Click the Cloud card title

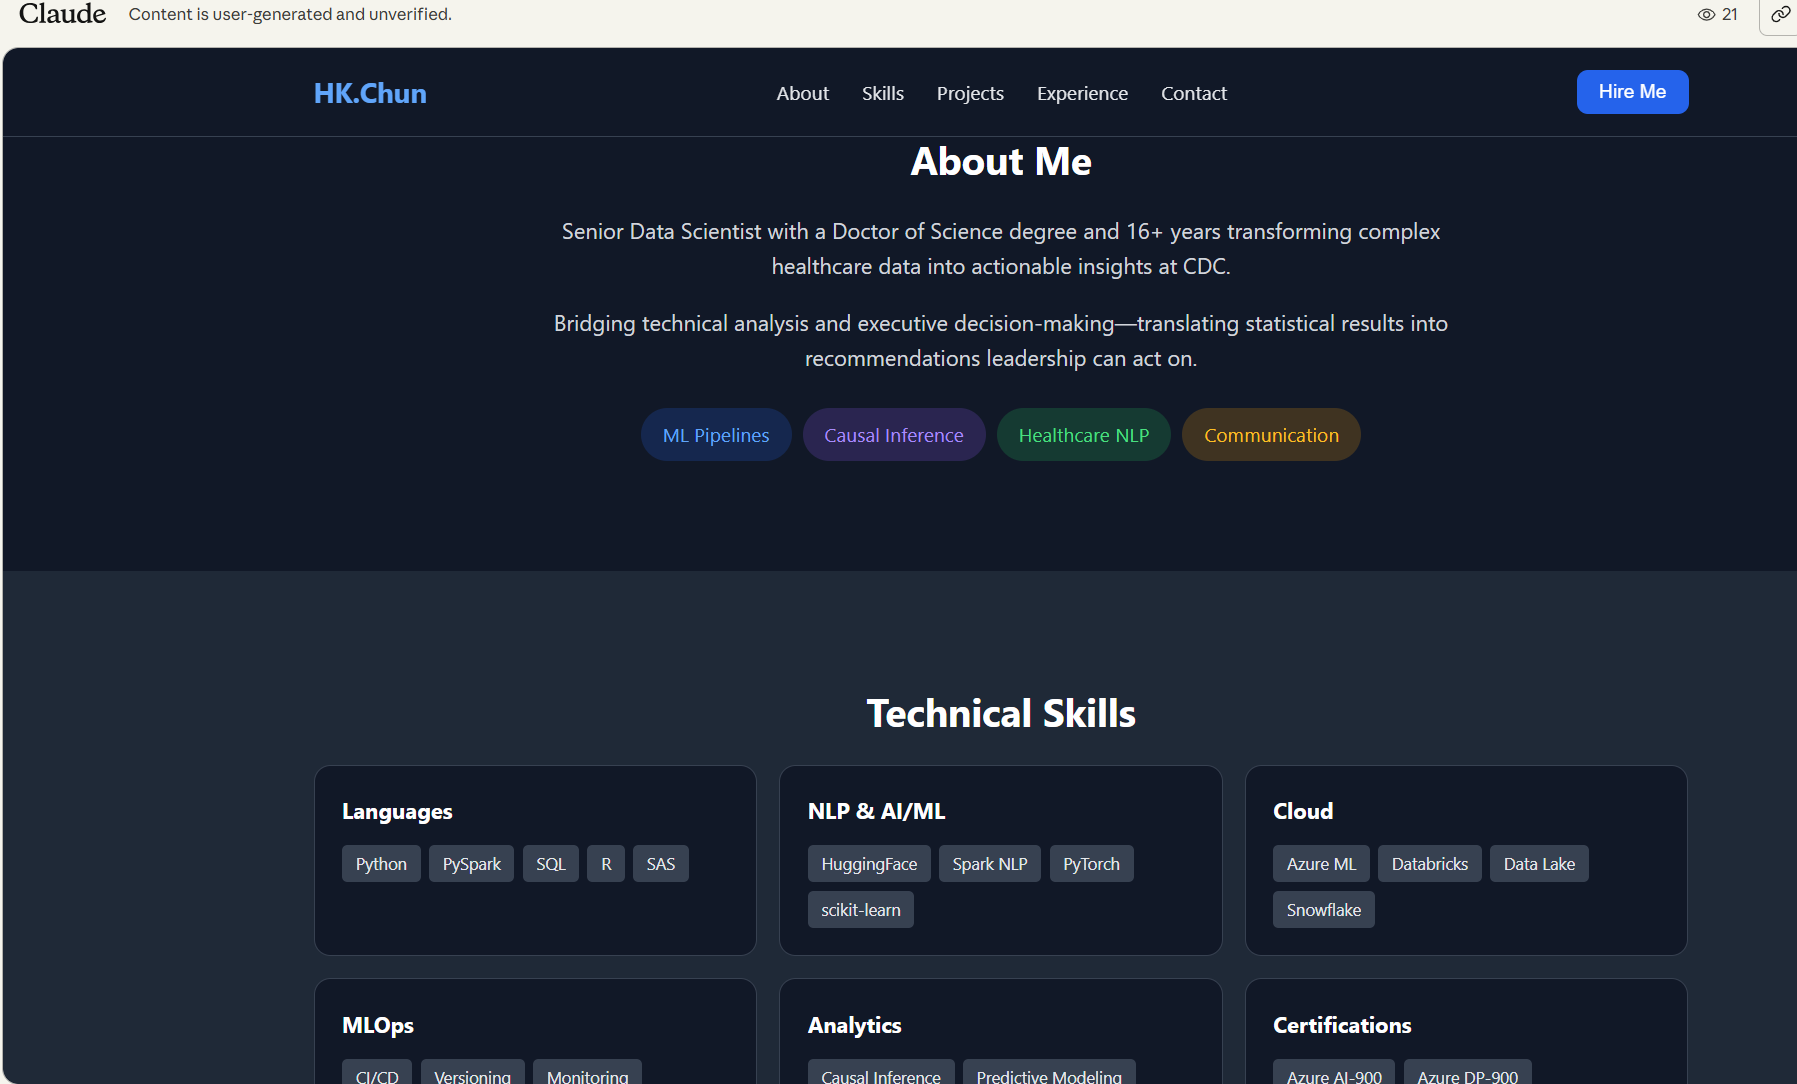(x=1303, y=811)
